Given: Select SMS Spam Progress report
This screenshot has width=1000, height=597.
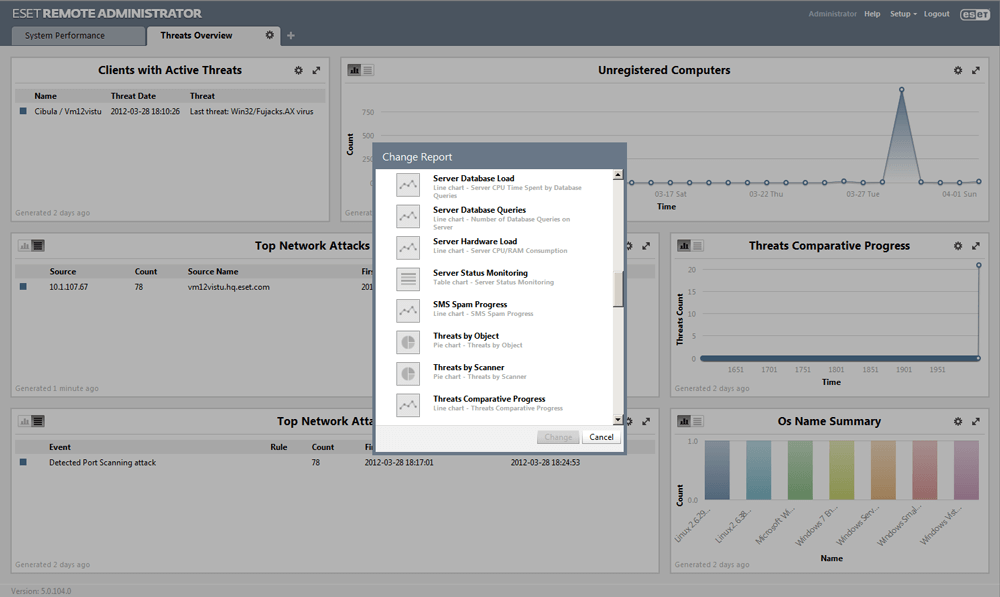Looking at the screenshot, I should point(494,309).
